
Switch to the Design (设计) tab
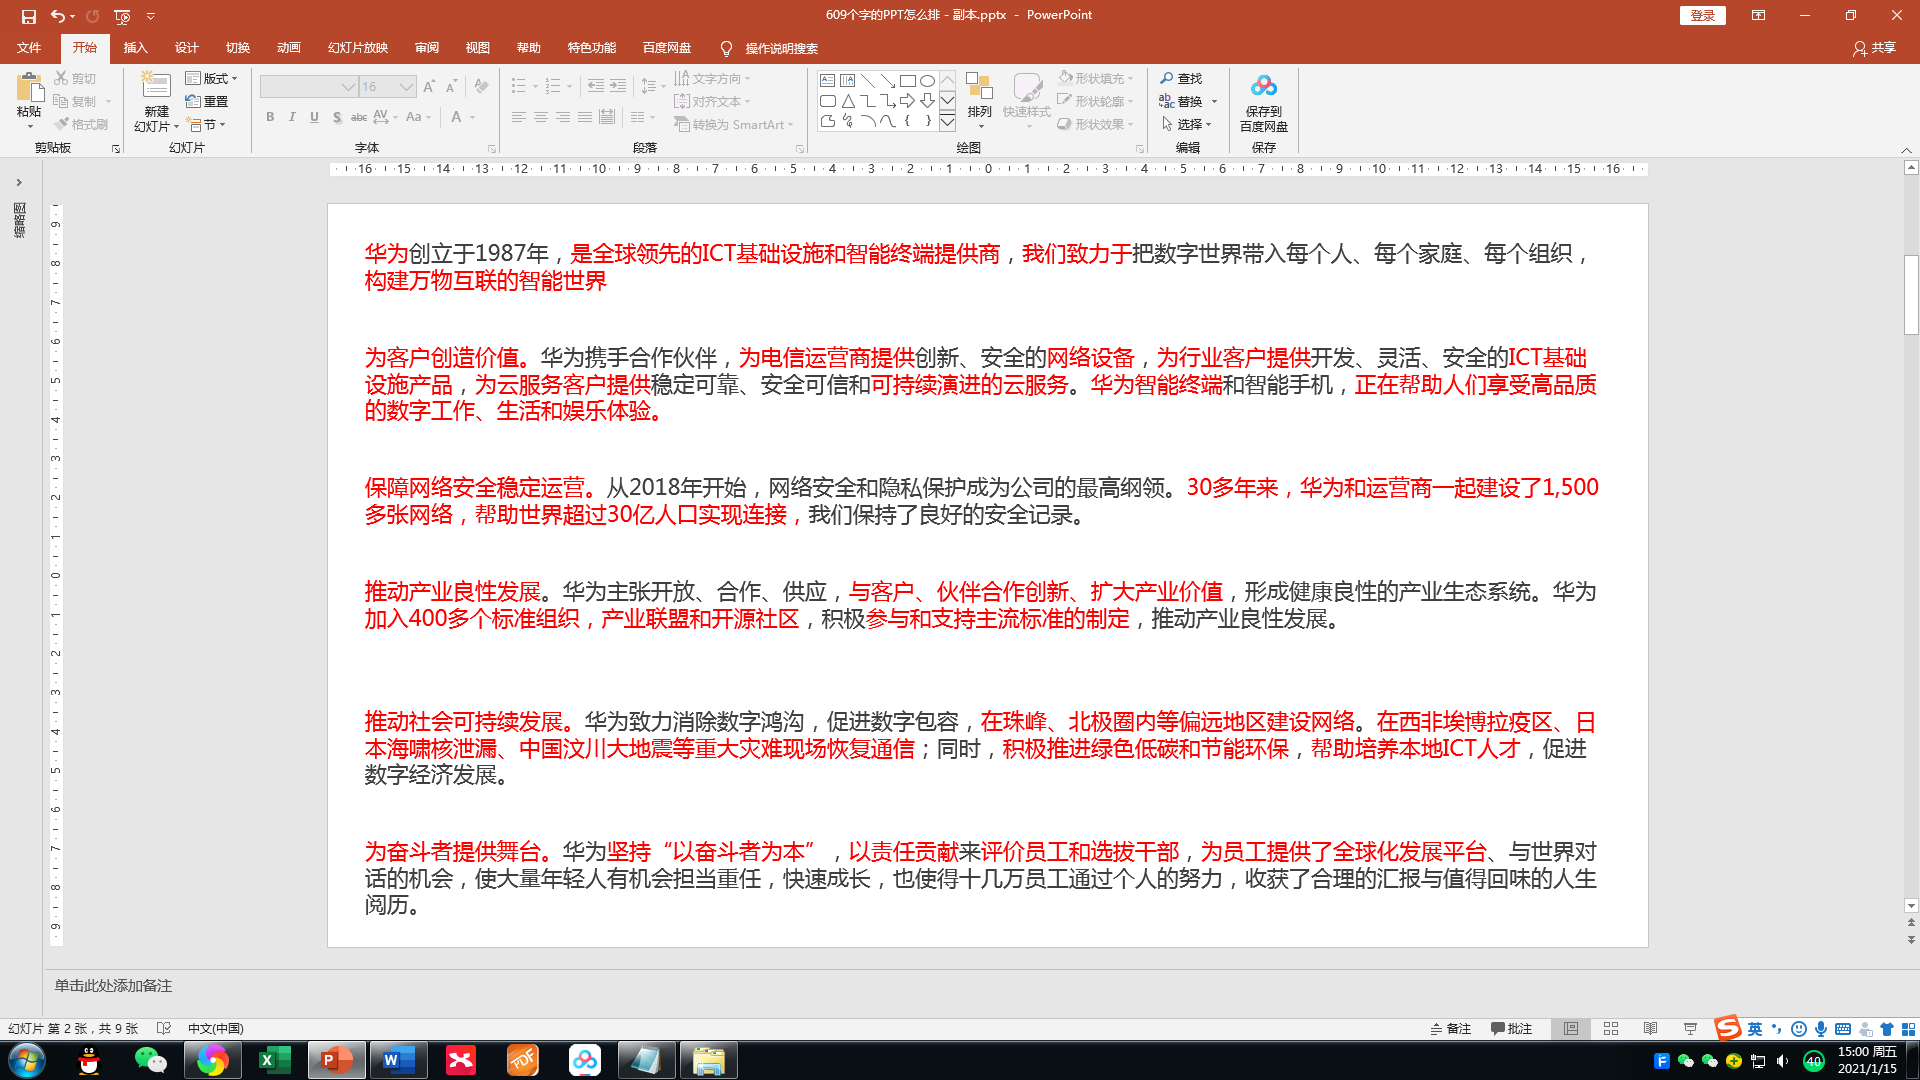click(x=186, y=47)
